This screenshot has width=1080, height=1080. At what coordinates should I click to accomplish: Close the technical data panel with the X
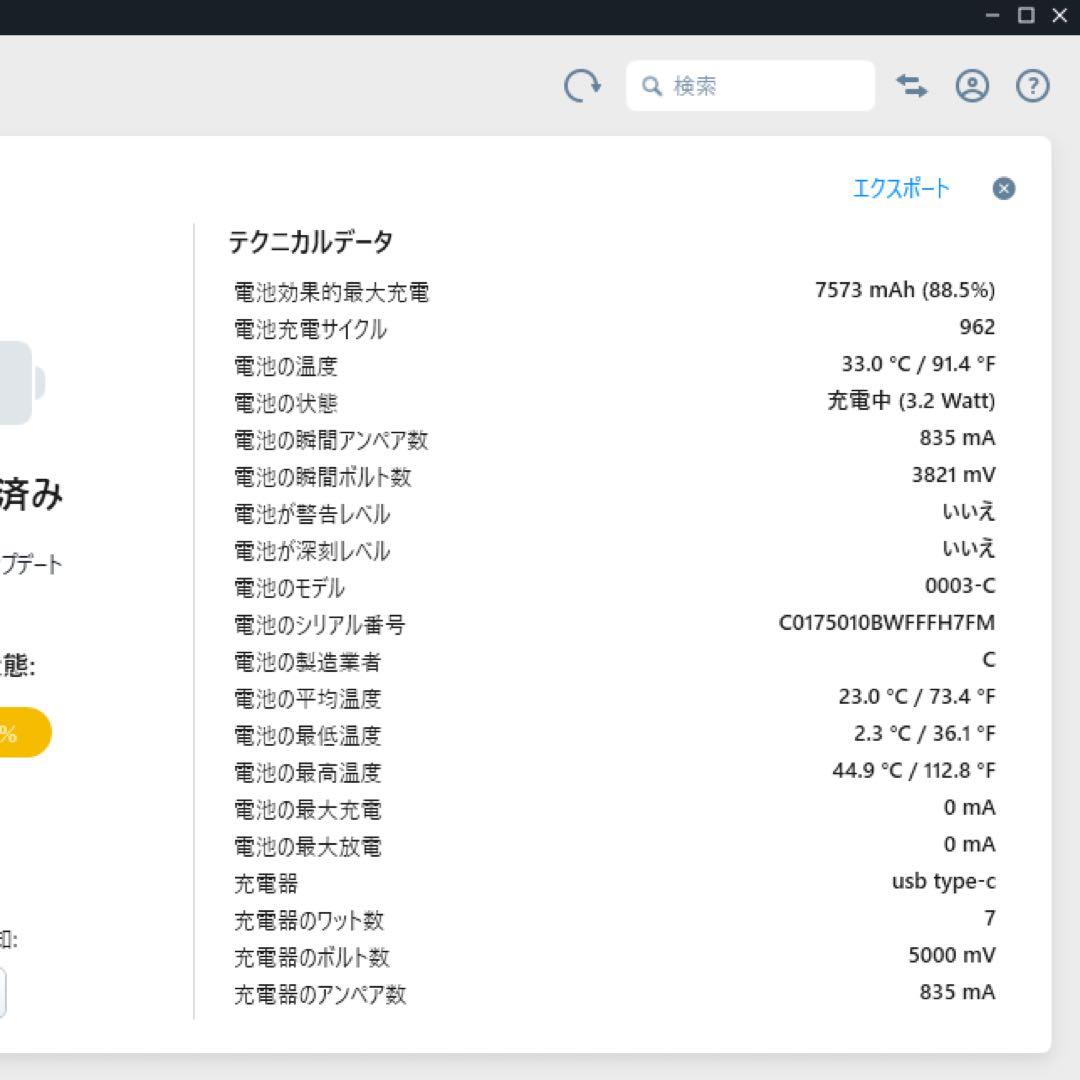1003,189
